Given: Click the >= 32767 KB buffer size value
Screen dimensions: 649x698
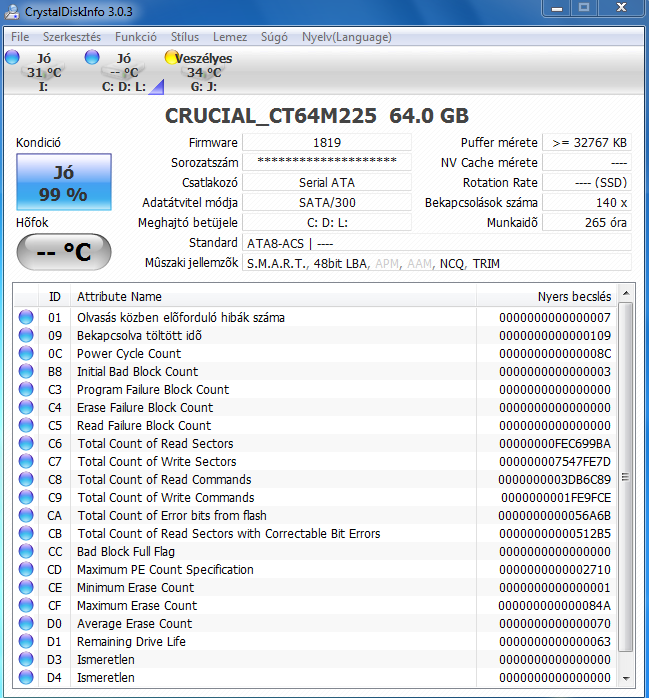Looking at the screenshot, I should click(586, 142).
